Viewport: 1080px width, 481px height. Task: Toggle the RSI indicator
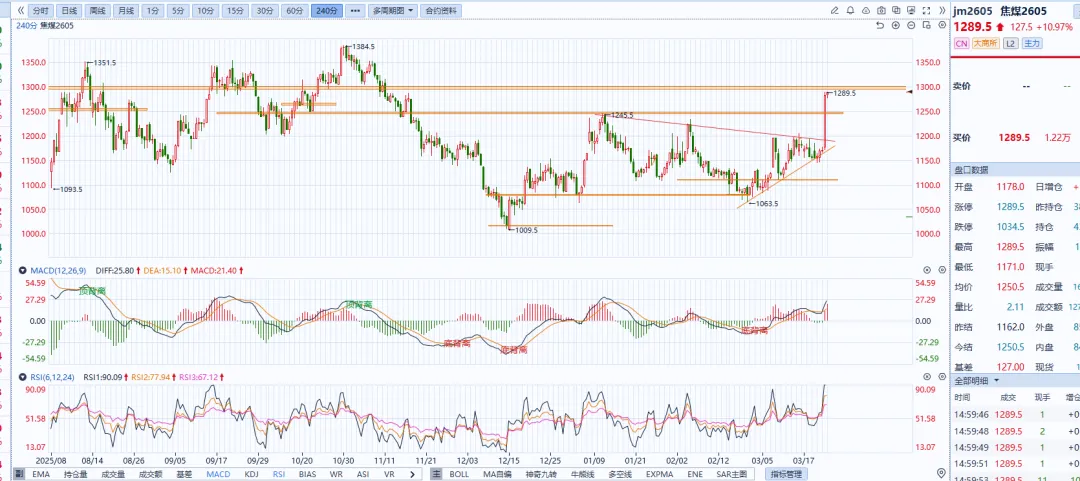click(x=278, y=474)
